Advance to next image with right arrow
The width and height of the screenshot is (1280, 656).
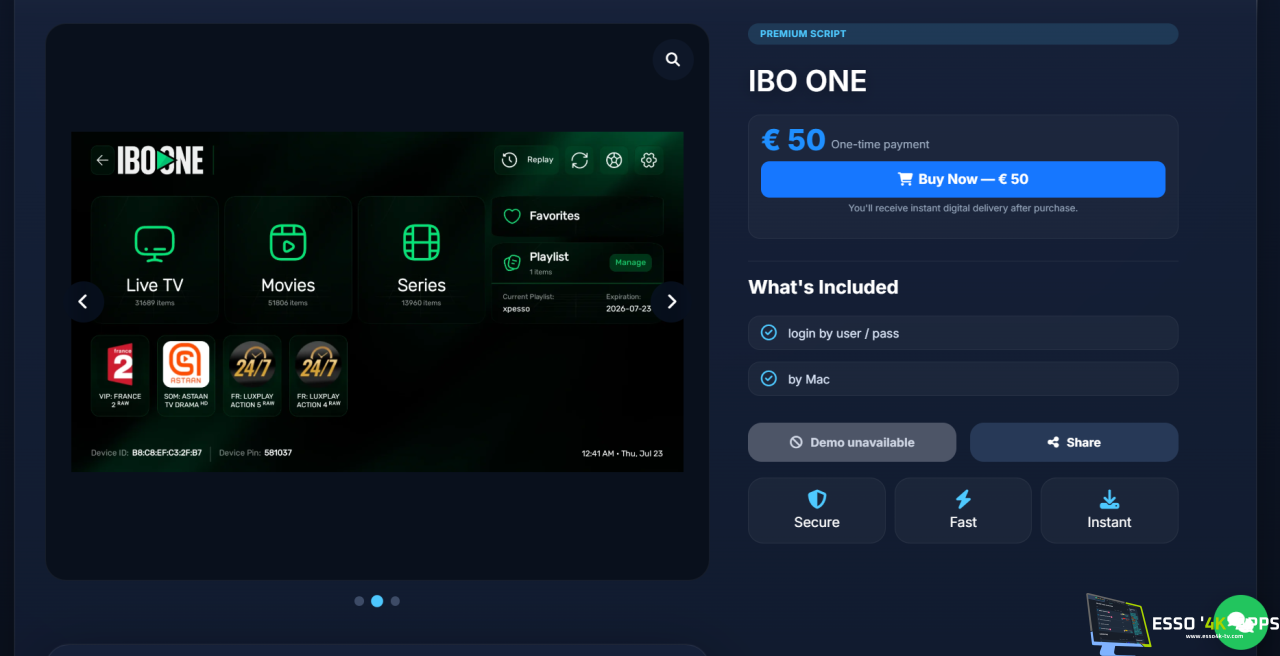(x=671, y=301)
